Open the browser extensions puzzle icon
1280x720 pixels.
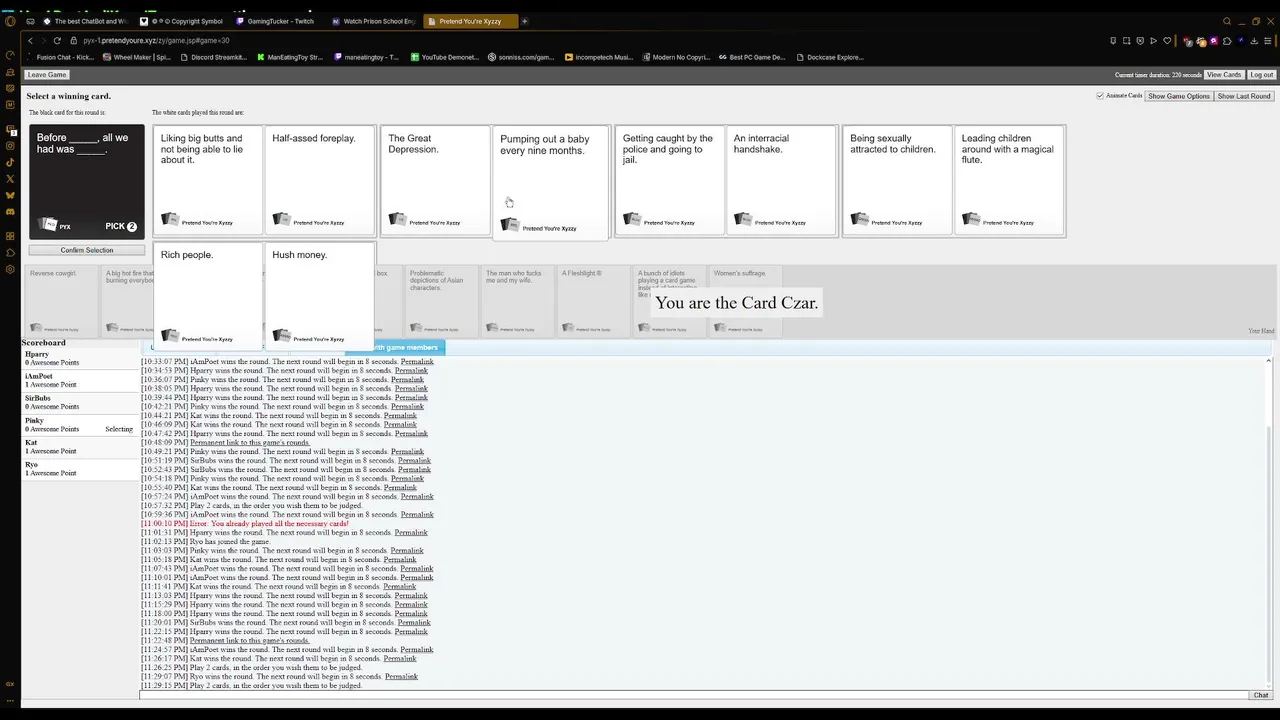pos(1228,41)
